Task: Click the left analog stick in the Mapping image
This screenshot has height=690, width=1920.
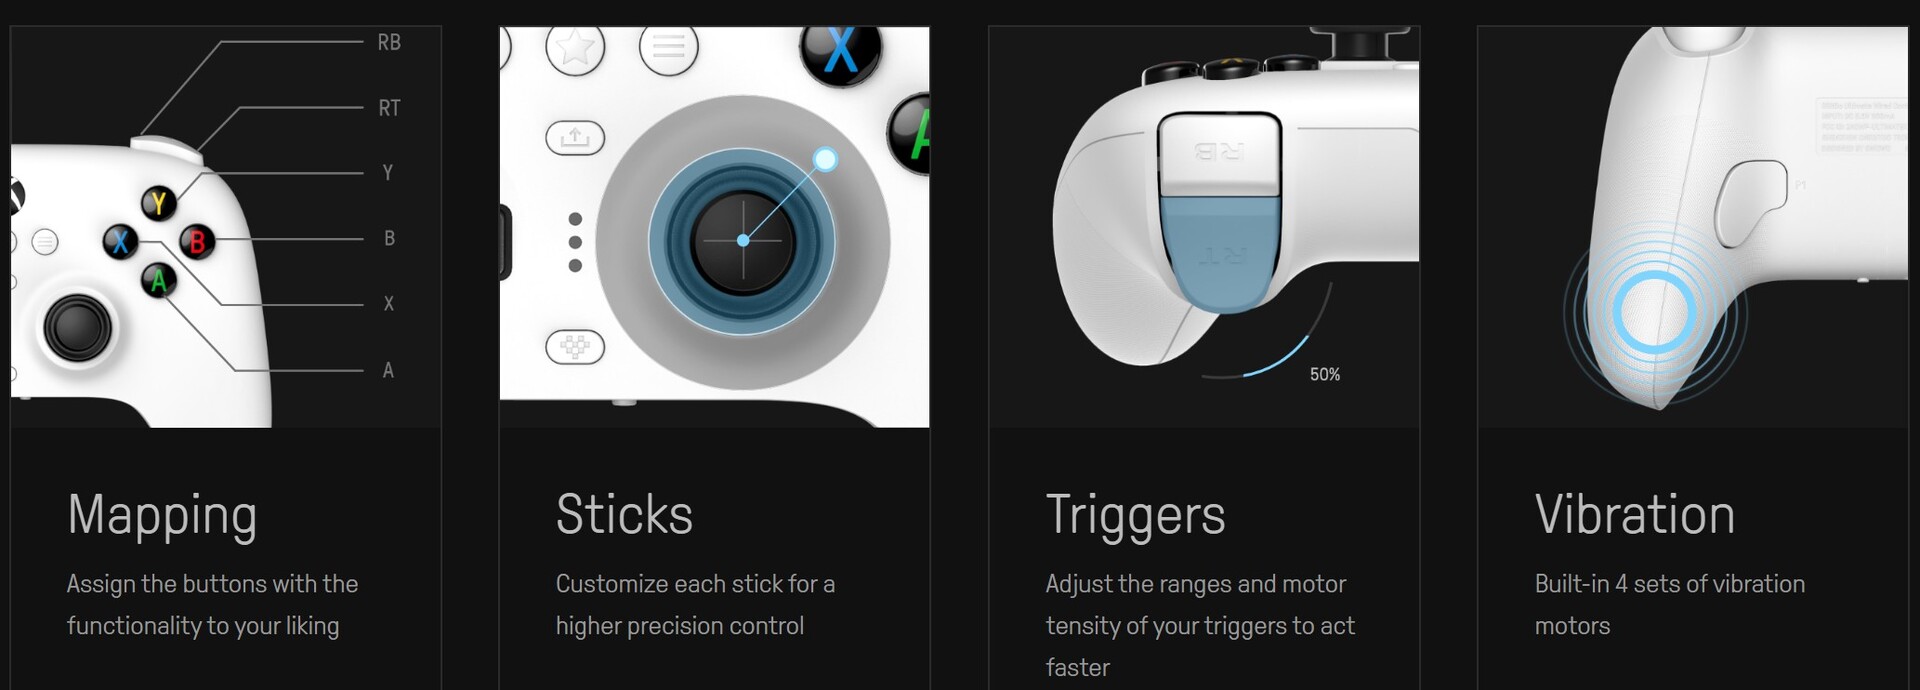Action: pos(77,327)
